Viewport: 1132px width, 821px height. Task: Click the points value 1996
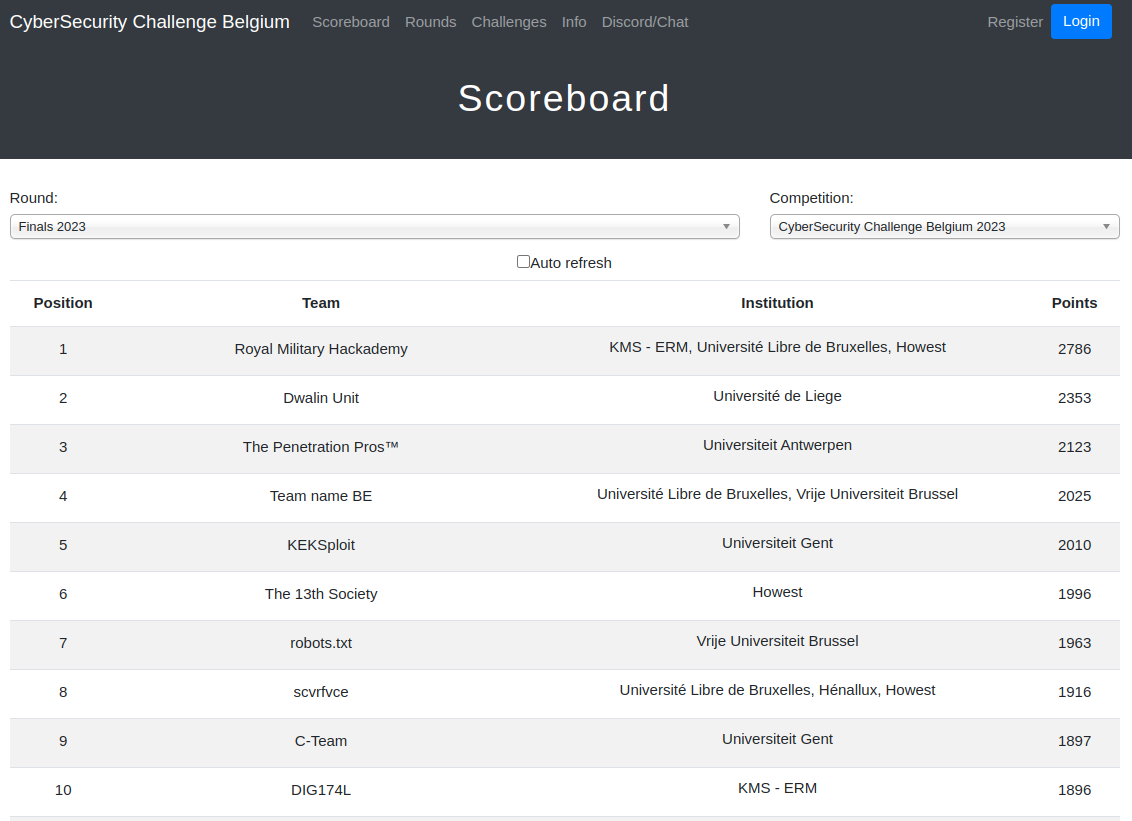point(1074,594)
